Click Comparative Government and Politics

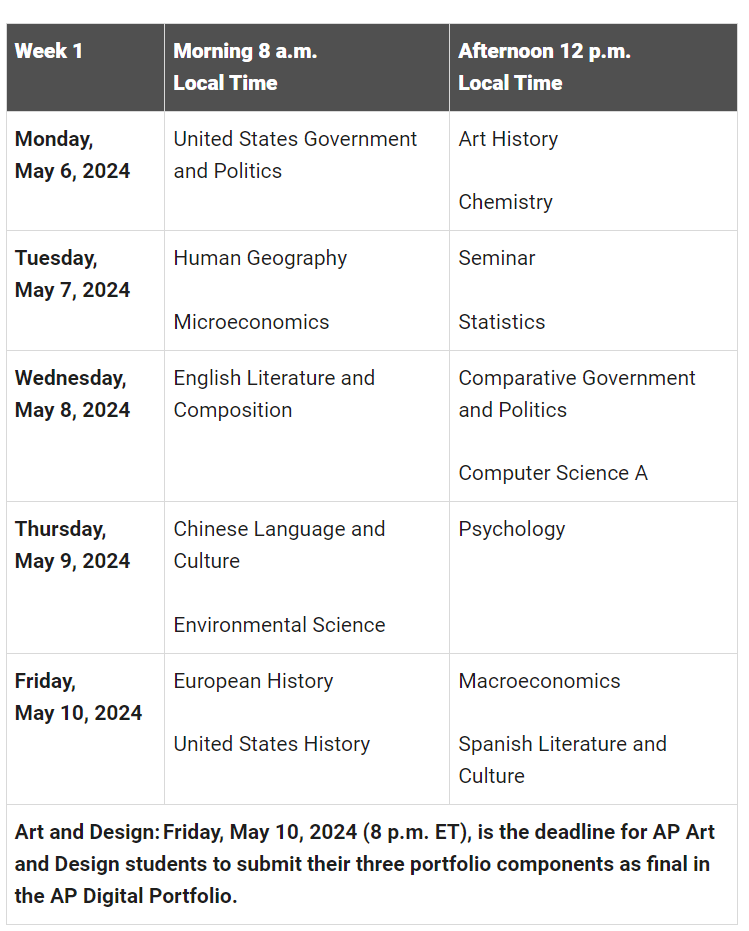(x=577, y=394)
